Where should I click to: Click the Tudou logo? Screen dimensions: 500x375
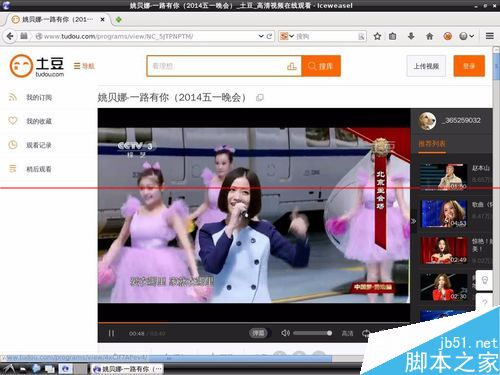[37, 66]
